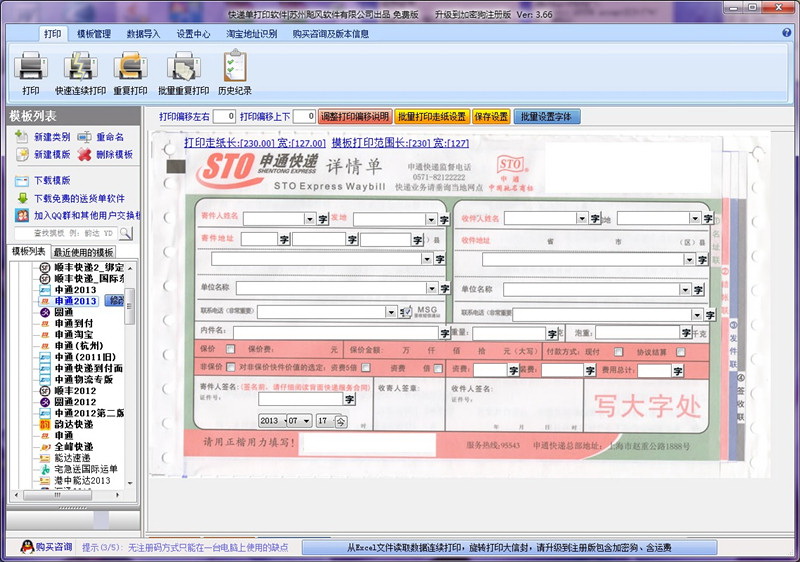The height and width of the screenshot is (562, 800).
Task: Click 字 font button beside sender 单位名称
Action: pos(445,289)
